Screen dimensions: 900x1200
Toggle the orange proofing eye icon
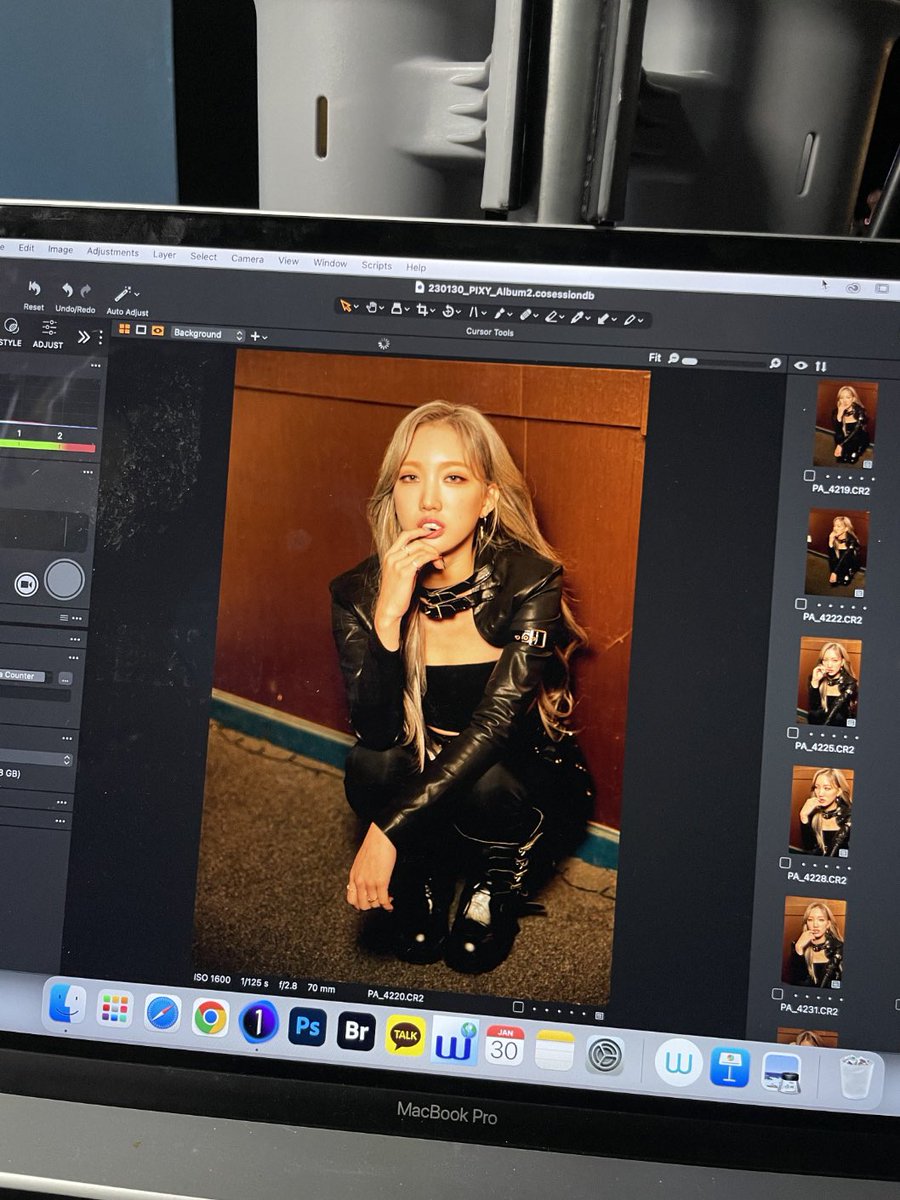pyautogui.click(x=157, y=330)
